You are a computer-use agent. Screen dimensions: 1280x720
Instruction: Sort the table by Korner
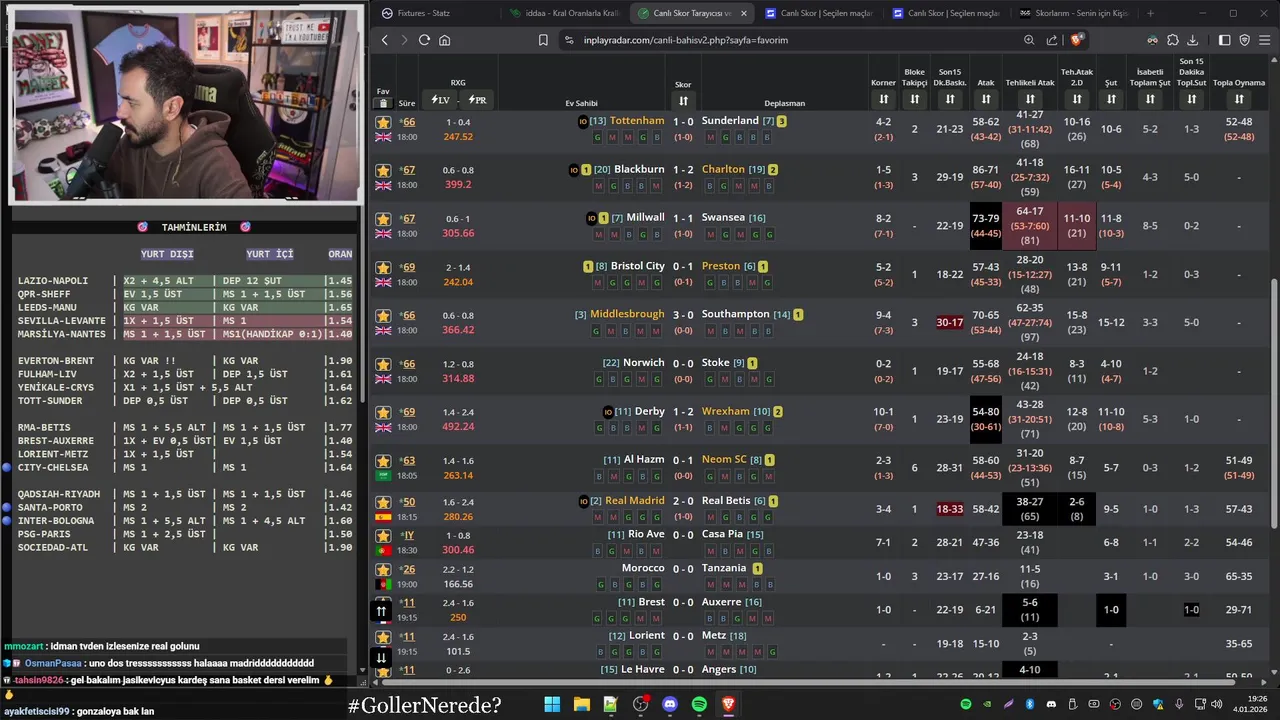click(x=883, y=99)
